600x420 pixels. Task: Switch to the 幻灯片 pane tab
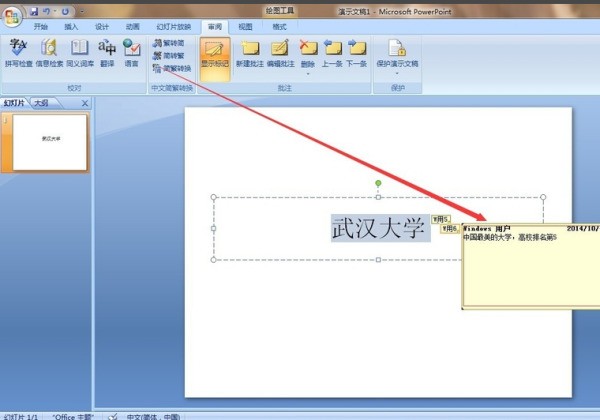(x=14, y=103)
